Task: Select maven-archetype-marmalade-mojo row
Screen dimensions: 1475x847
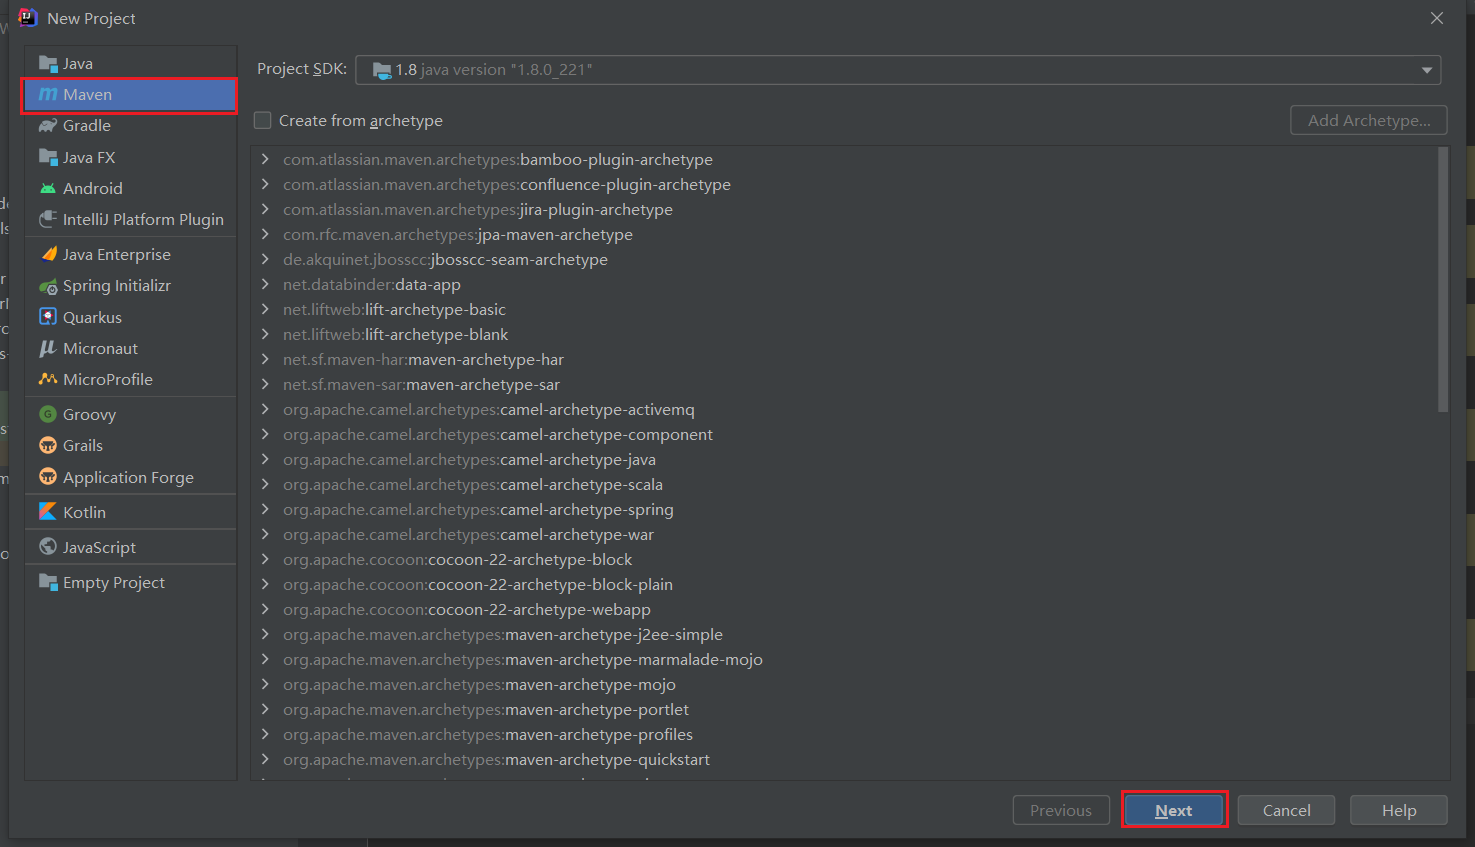Action: pos(844,659)
